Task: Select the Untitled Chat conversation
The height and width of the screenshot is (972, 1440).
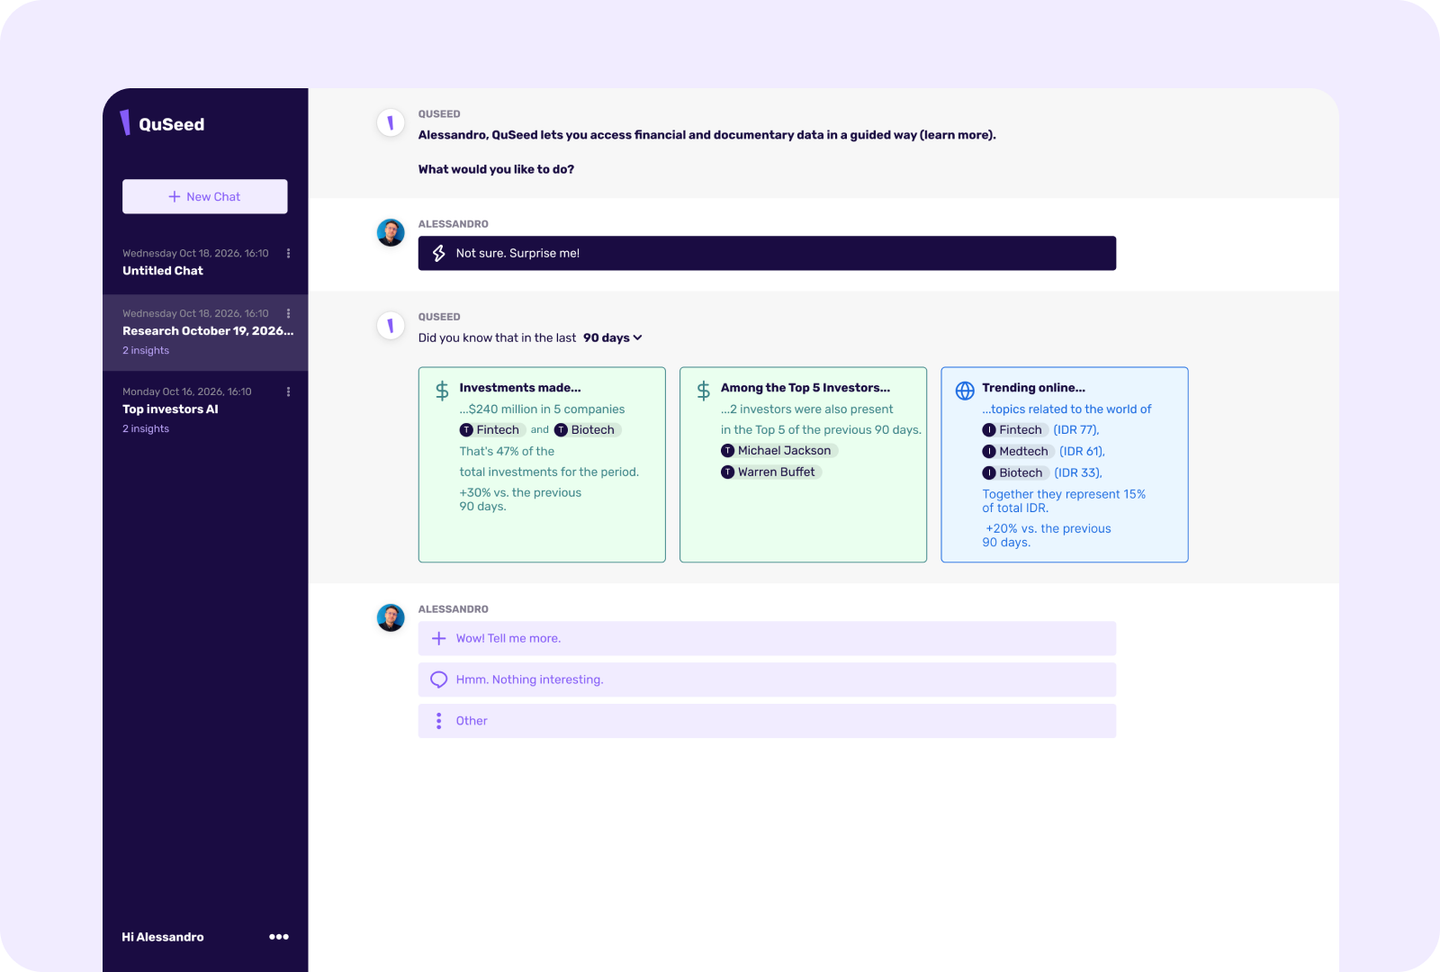Action: (205, 262)
